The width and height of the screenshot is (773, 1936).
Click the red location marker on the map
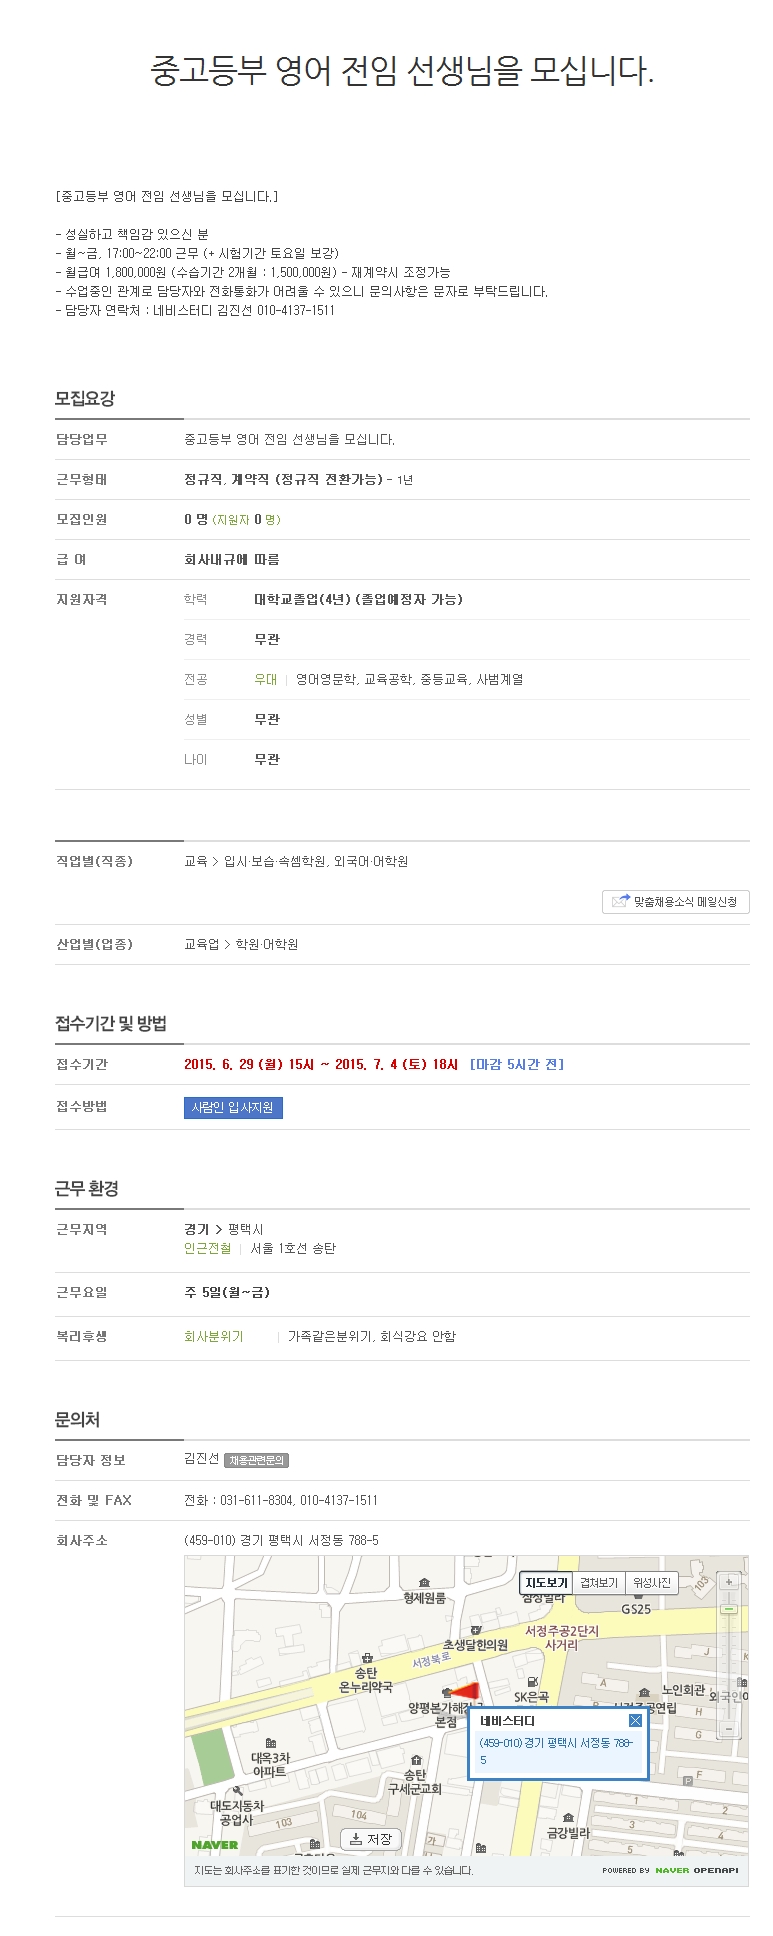pos(466,1691)
